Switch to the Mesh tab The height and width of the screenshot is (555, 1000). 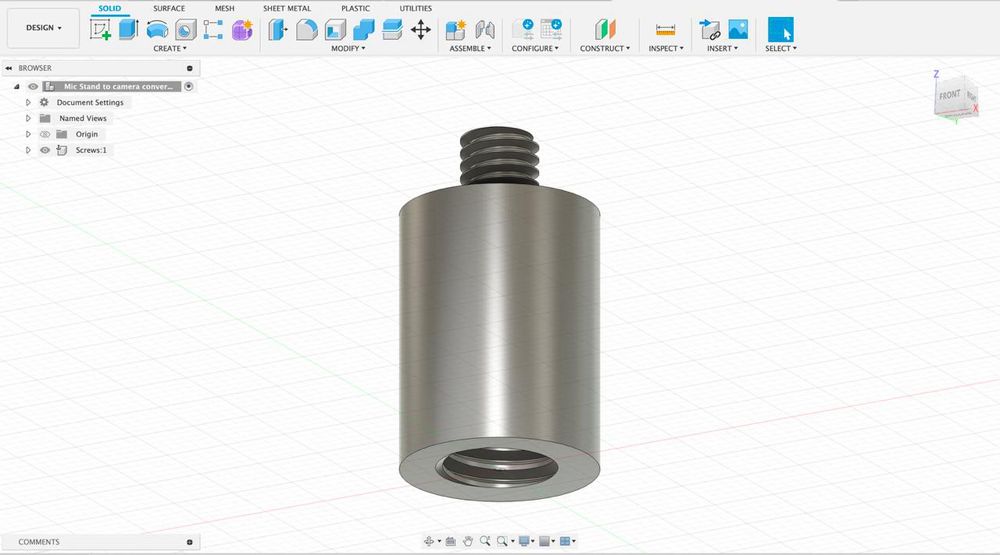pyautogui.click(x=224, y=8)
